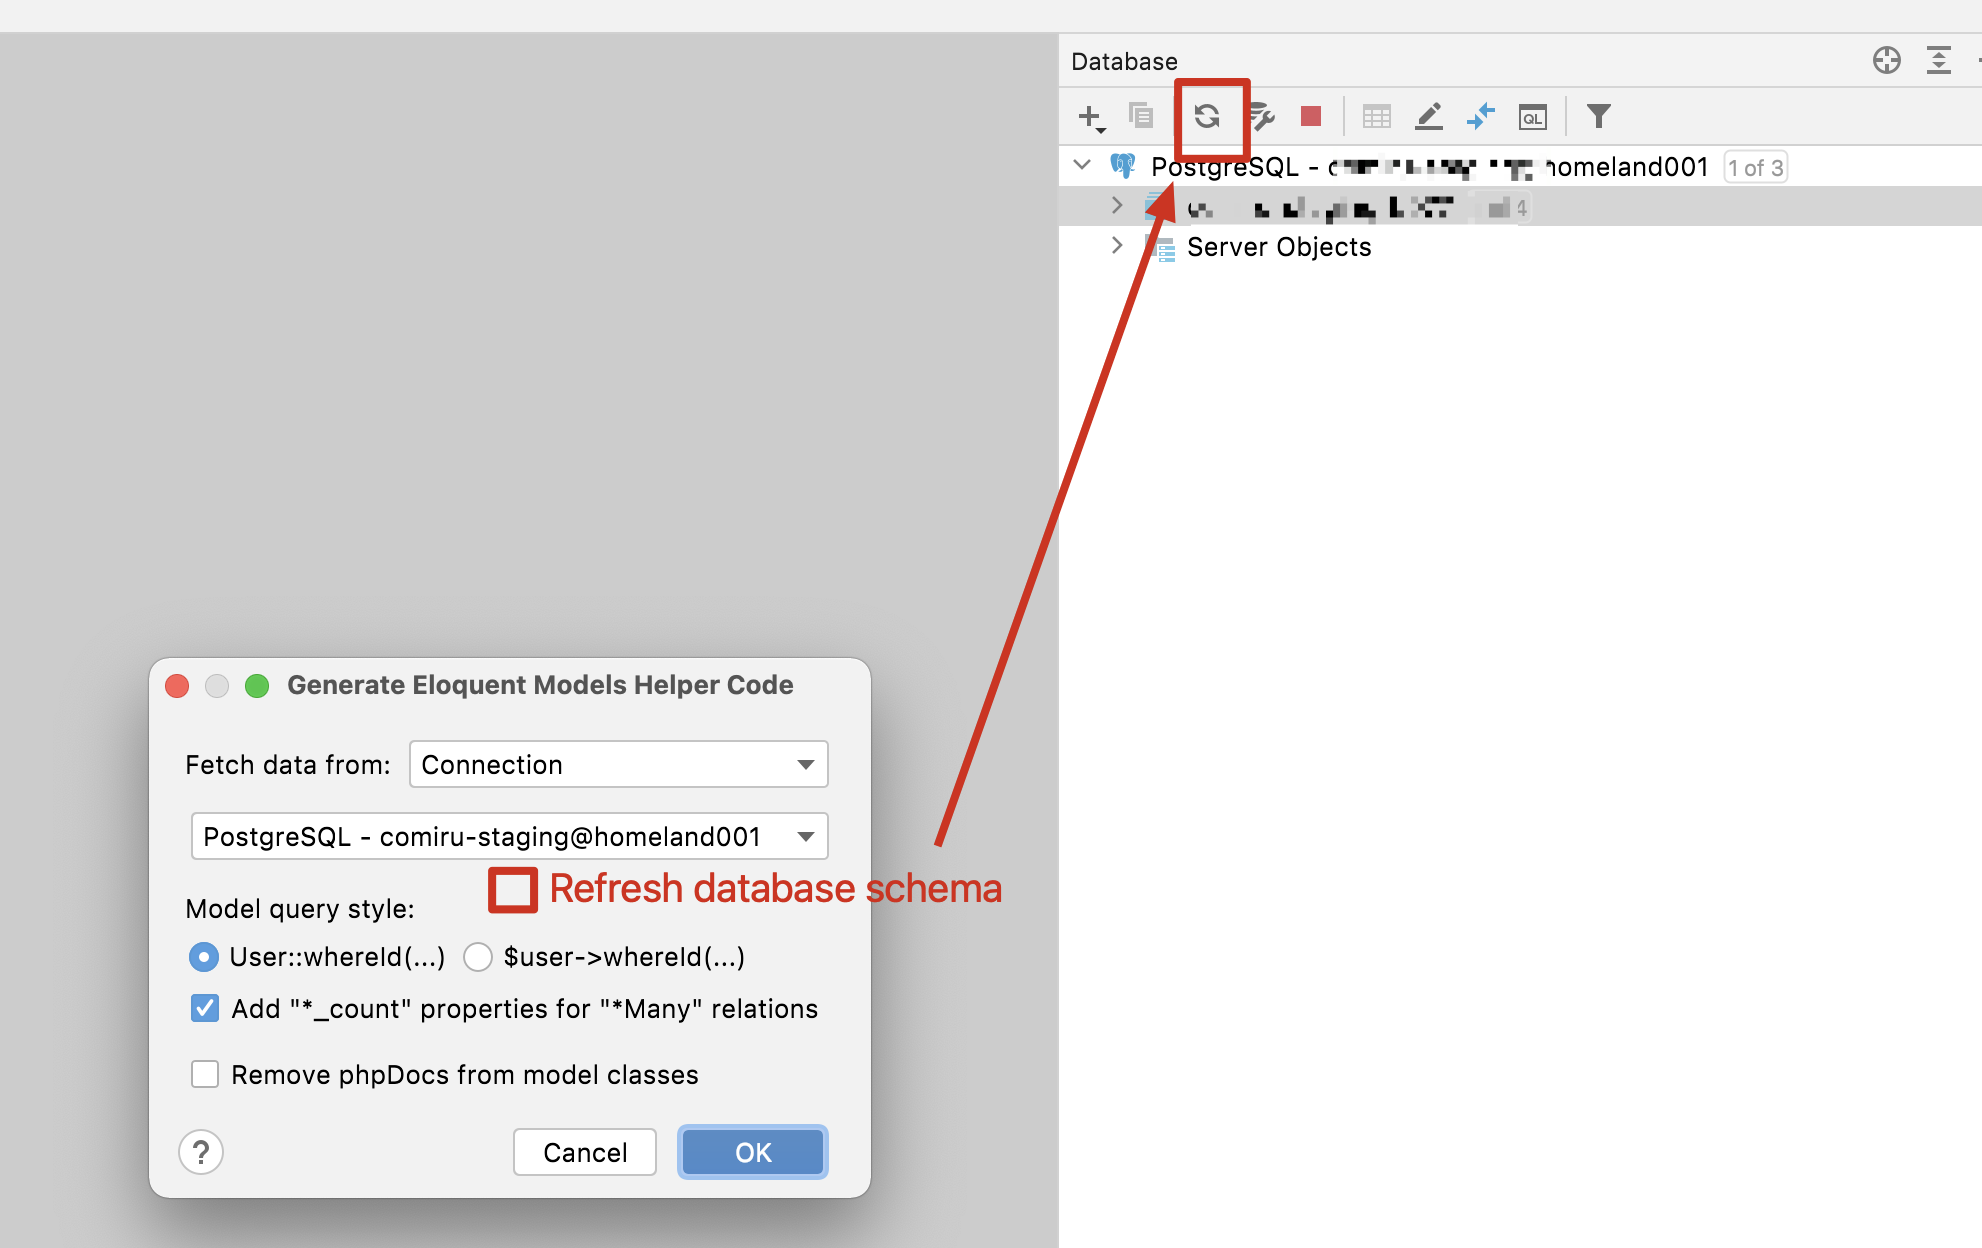
Task: Click the crosshair locate icon in panel header
Action: pos(1887,60)
